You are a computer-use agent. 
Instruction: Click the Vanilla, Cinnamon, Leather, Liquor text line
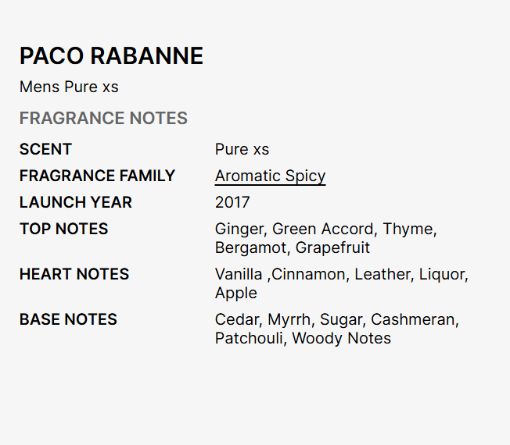coord(342,274)
